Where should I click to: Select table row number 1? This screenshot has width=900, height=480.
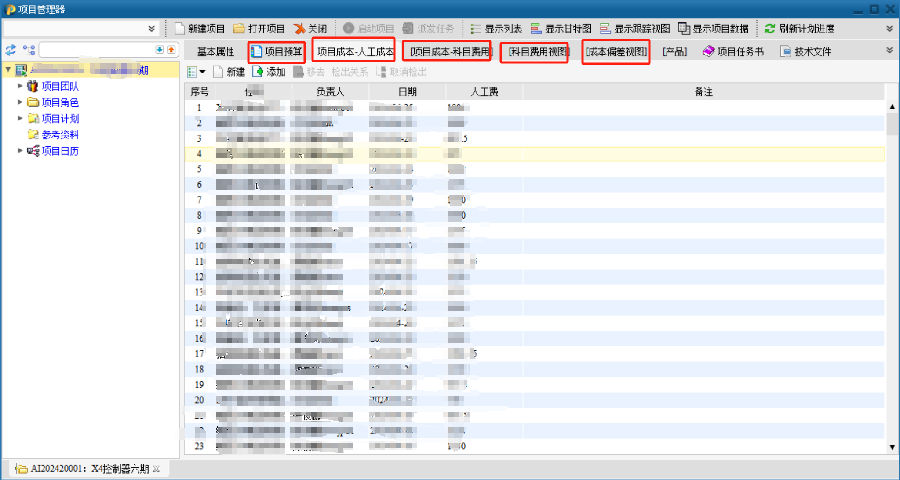tap(535, 107)
